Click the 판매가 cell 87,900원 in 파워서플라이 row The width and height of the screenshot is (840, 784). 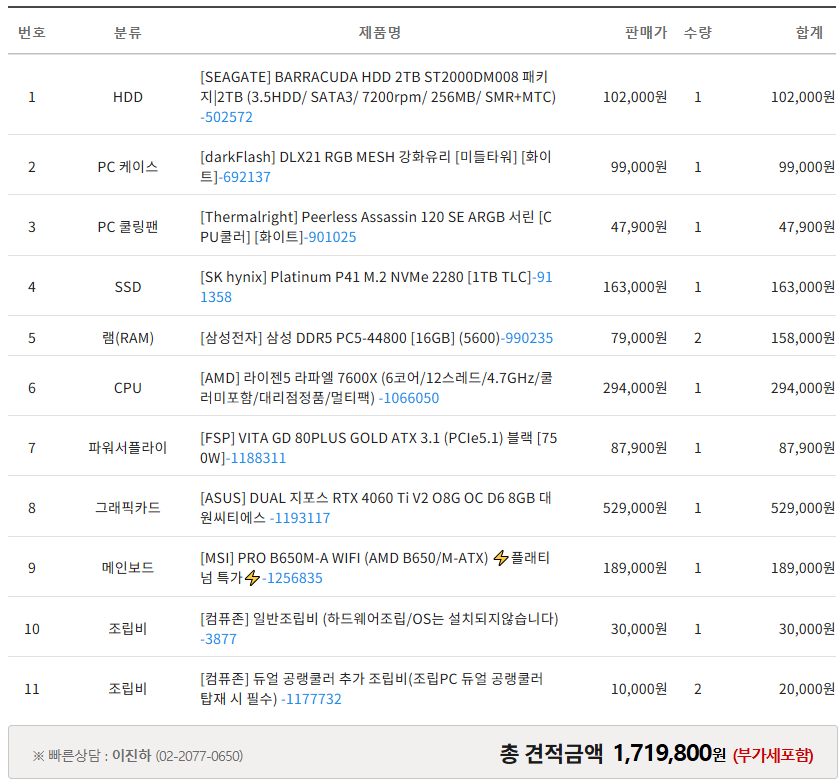tap(639, 447)
